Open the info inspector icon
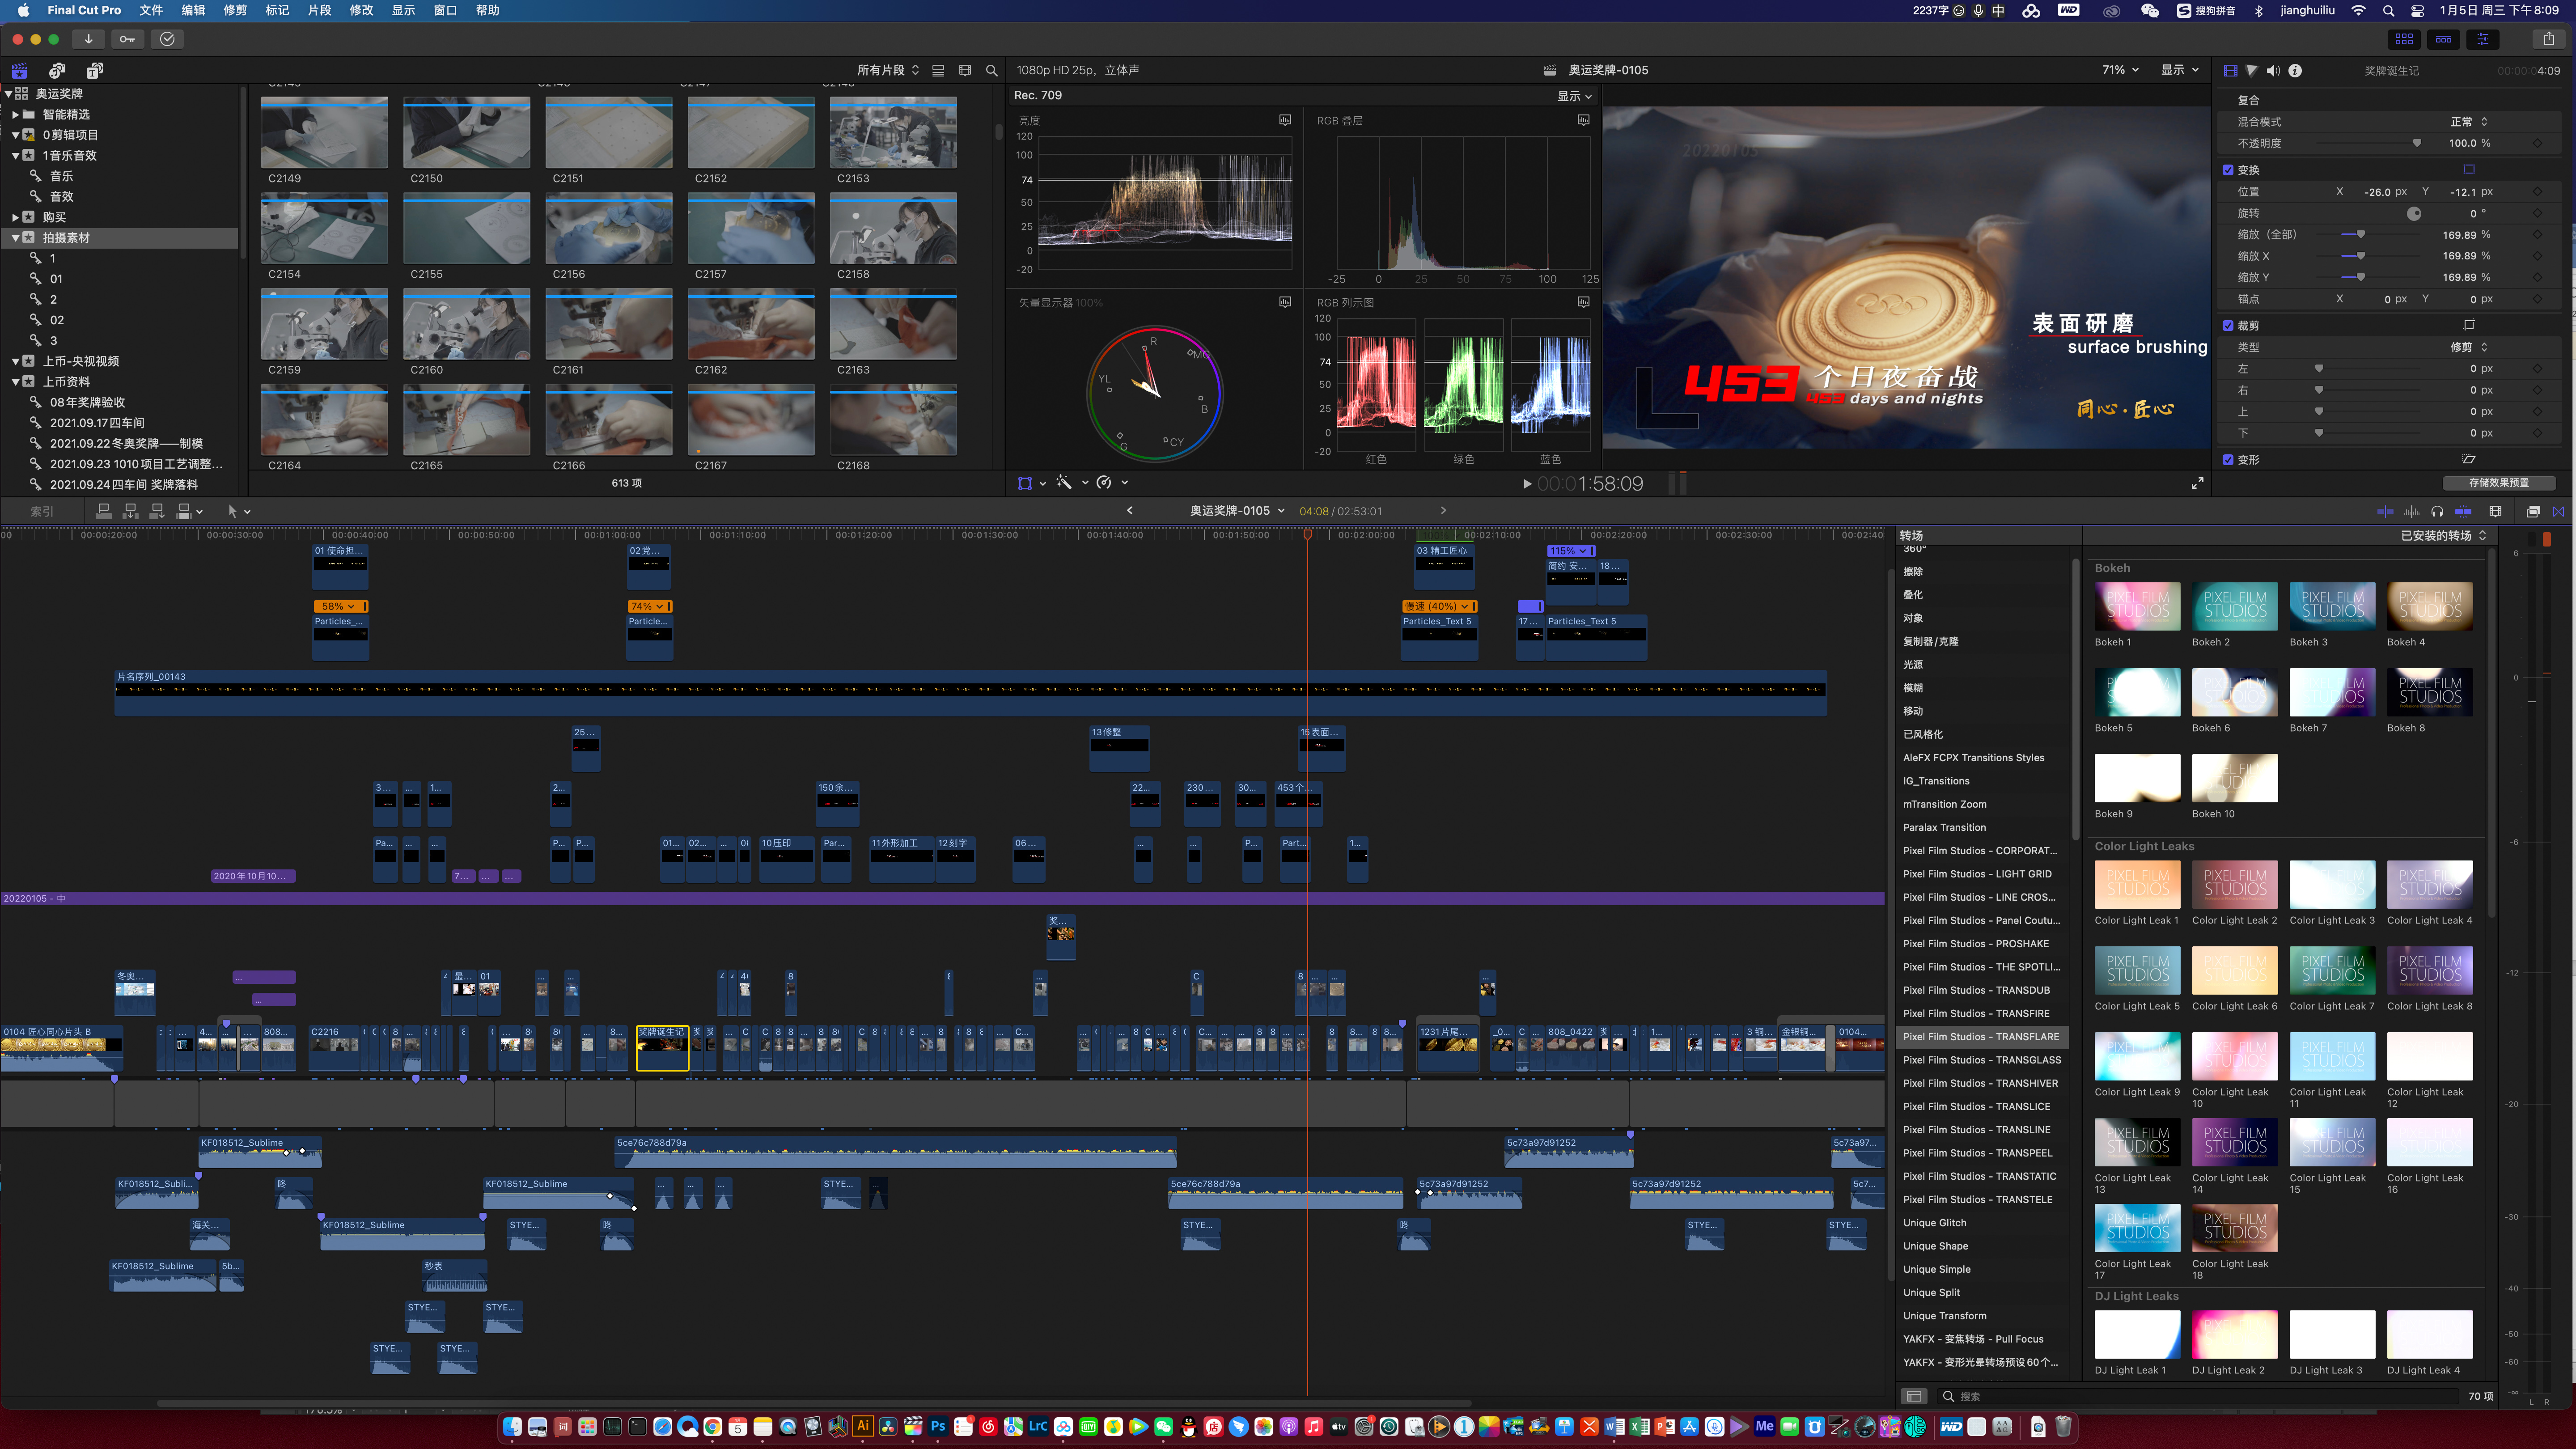This screenshot has height=1449, width=2576. pos(2295,71)
